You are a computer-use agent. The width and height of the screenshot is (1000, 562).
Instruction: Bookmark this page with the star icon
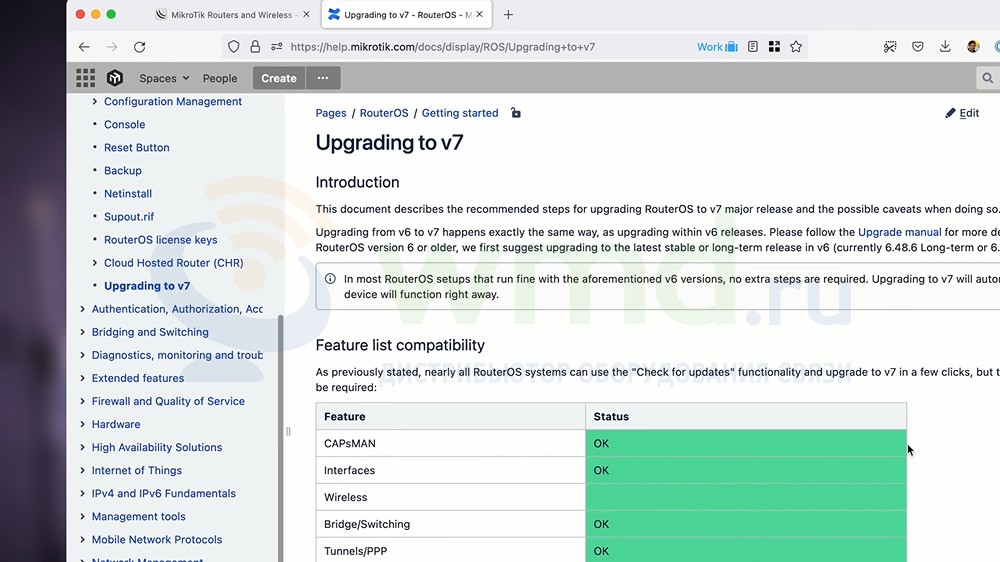pos(796,47)
